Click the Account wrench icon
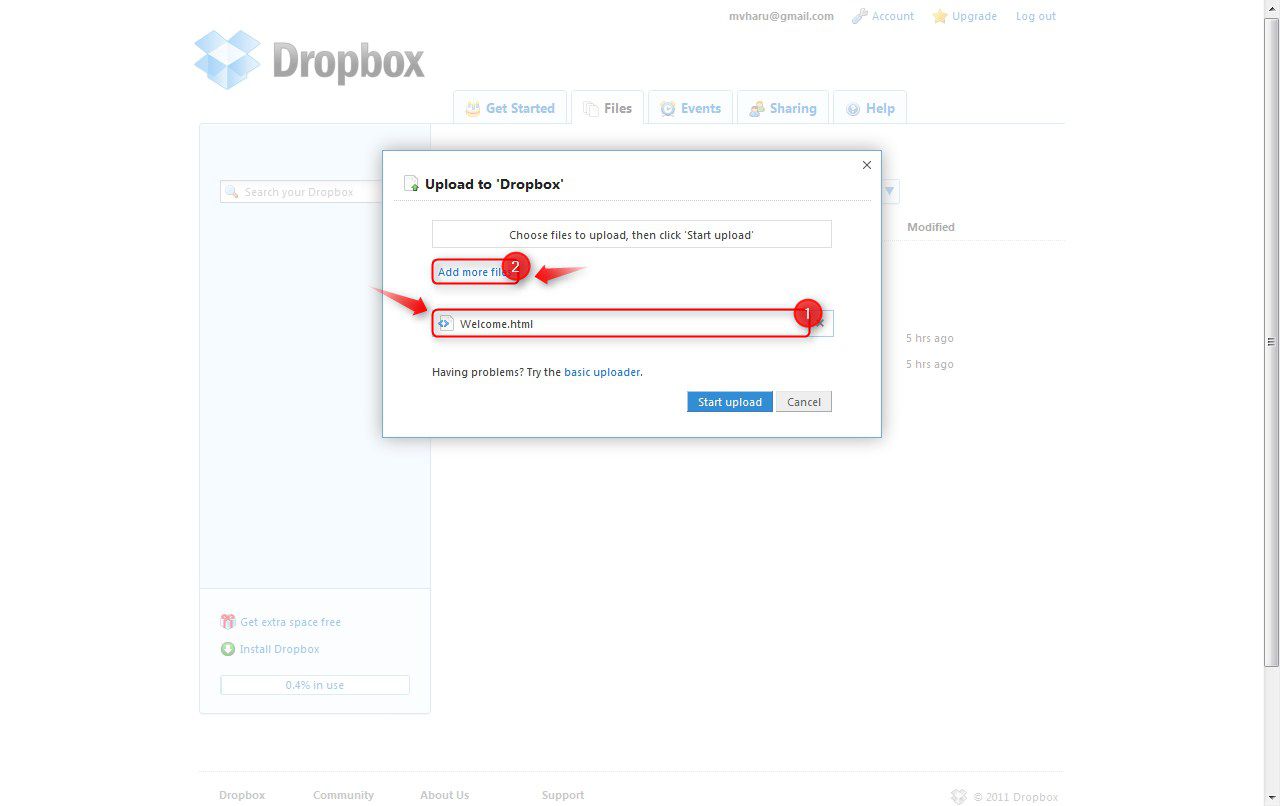This screenshot has height=806, width=1280. click(x=859, y=16)
